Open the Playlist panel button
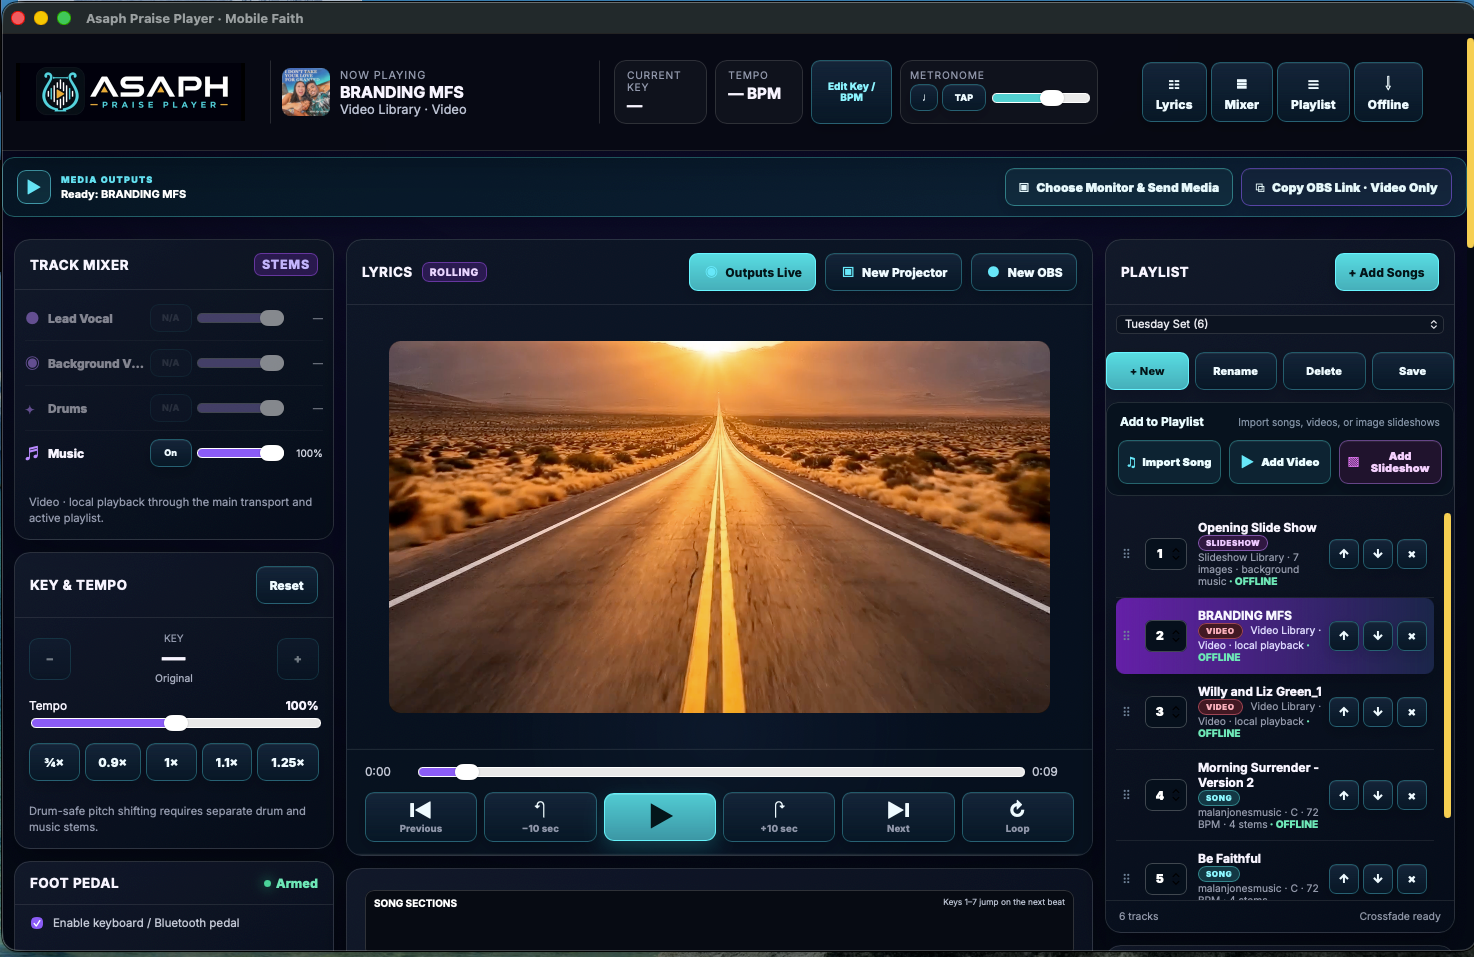The width and height of the screenshot is (1474, 957). 1313,92
